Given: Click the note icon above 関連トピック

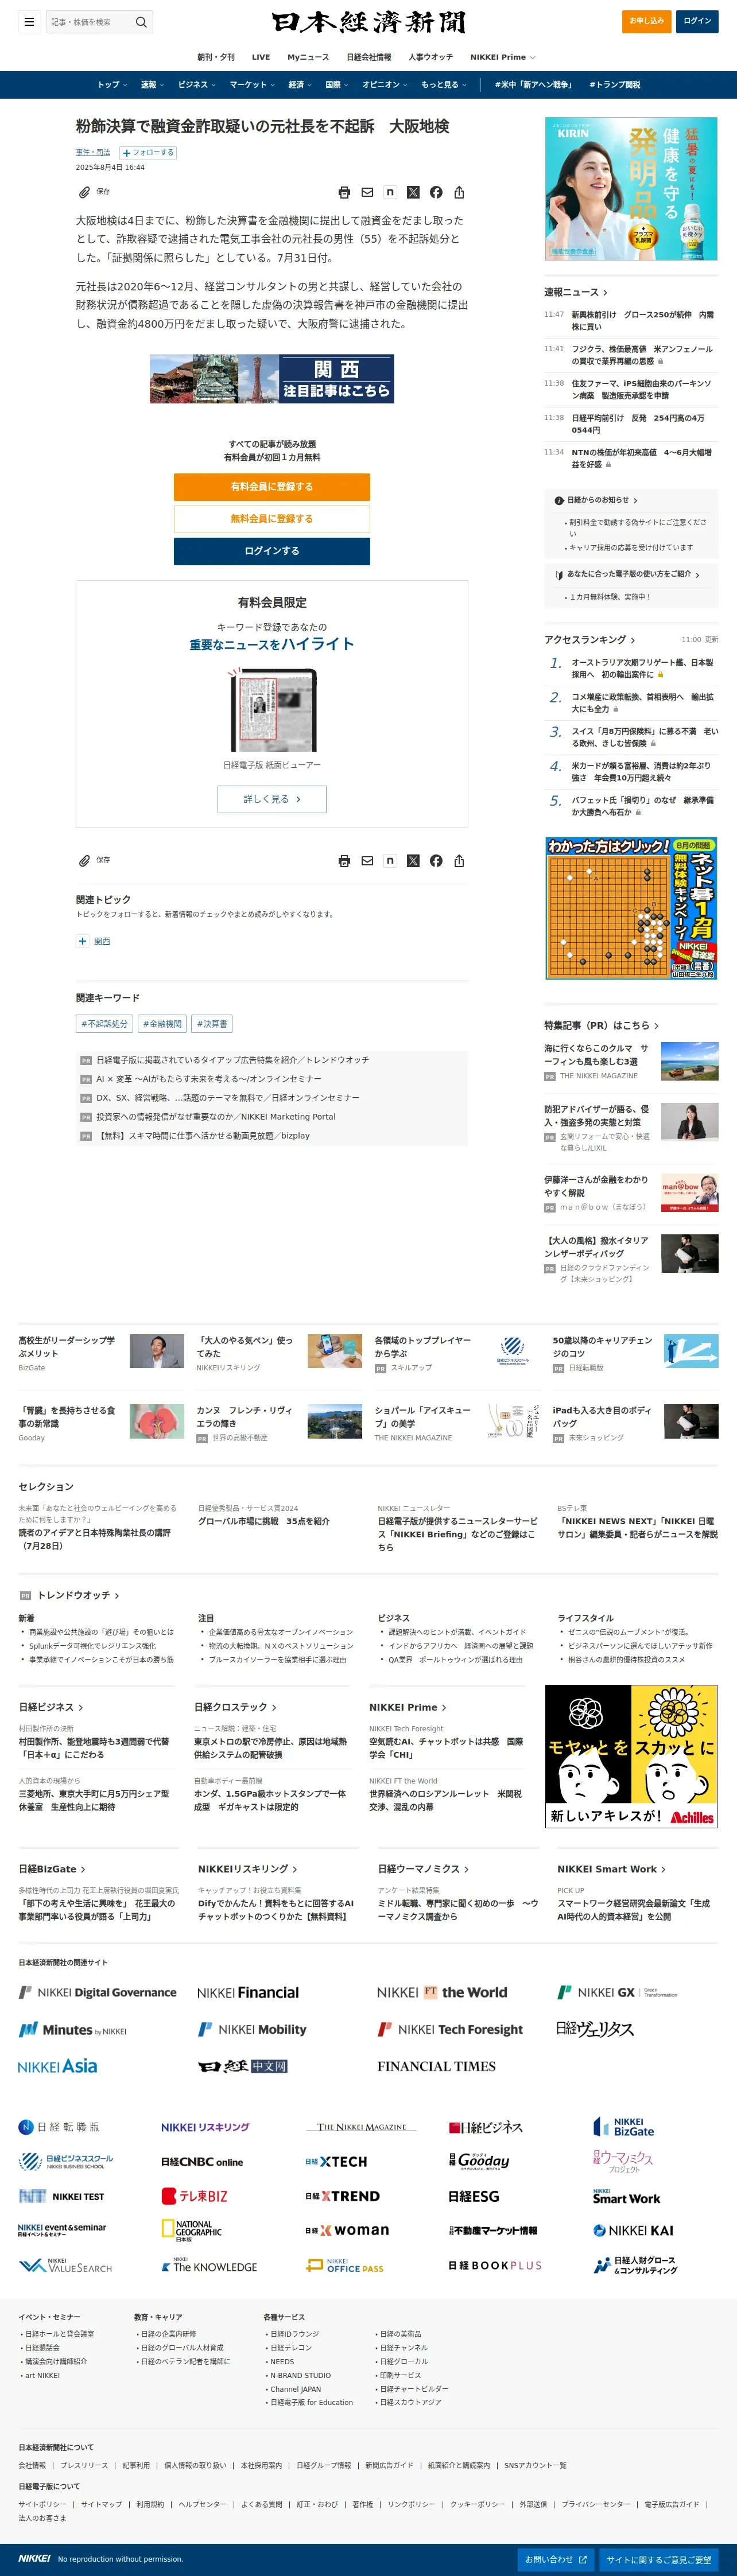Looking at the screenshot, I should click(x=390, y=861).
